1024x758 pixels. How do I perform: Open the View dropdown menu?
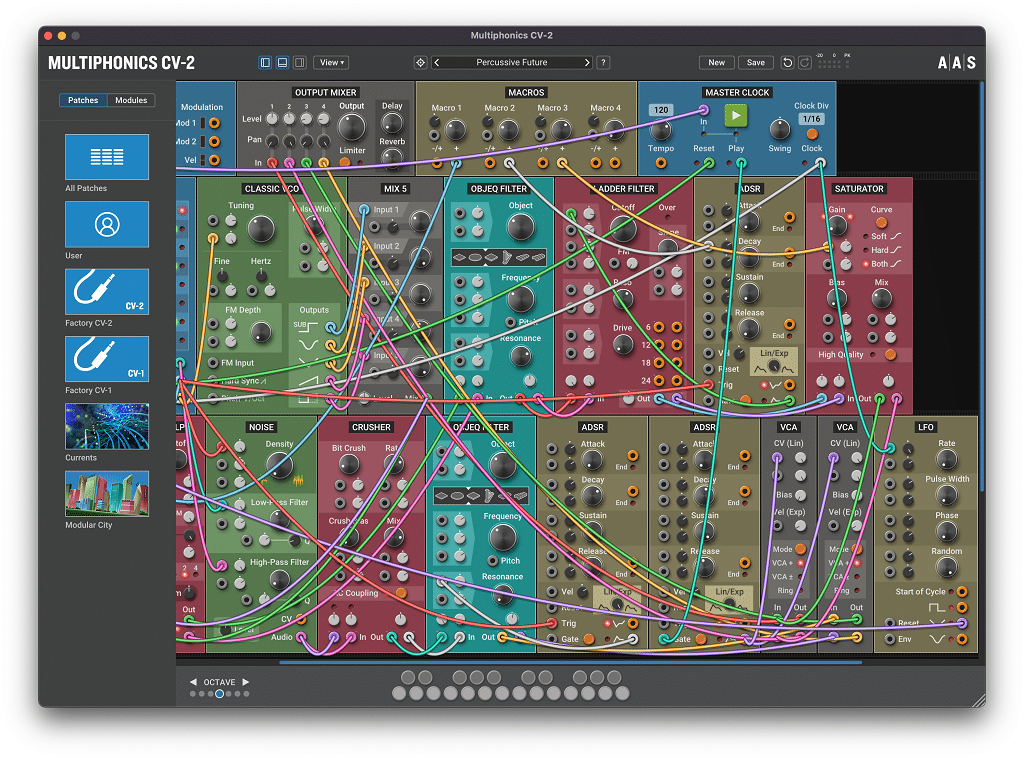tap(331, 63)
